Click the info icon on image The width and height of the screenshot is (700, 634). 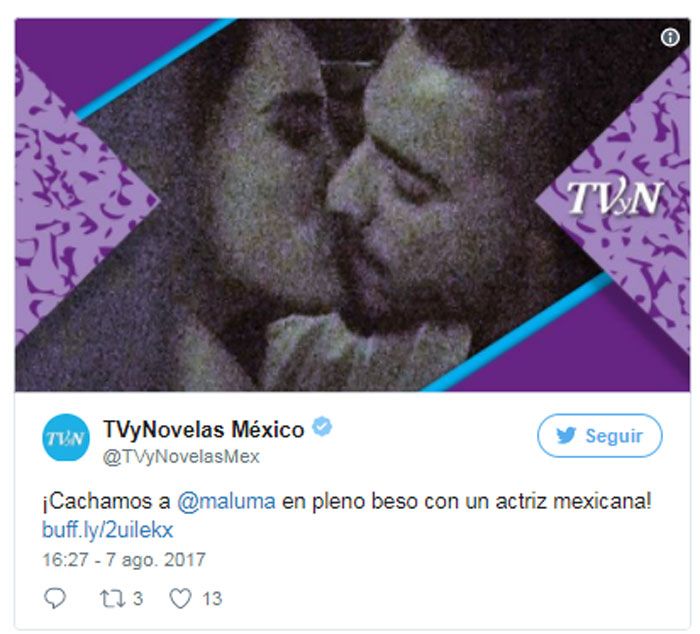pos(670,38)
